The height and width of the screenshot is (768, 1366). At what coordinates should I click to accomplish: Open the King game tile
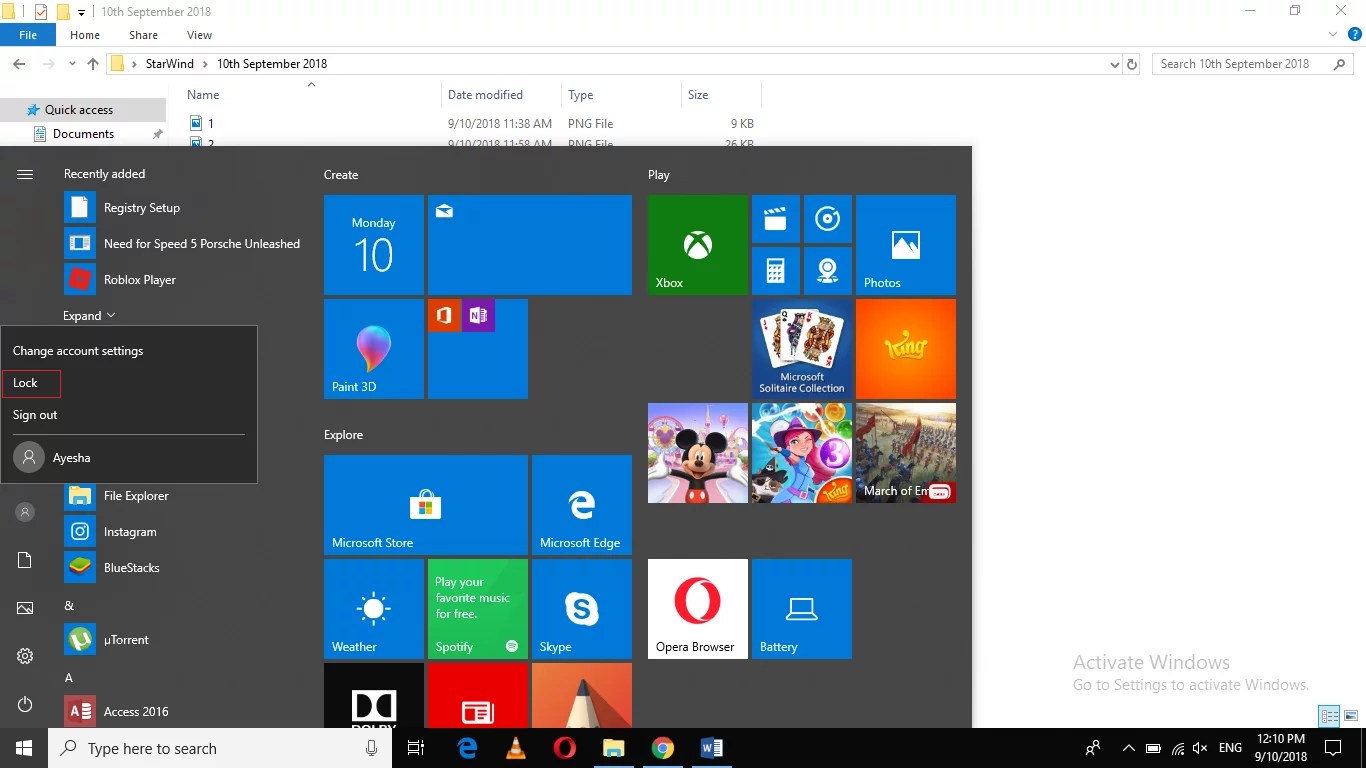pos(905,349)
